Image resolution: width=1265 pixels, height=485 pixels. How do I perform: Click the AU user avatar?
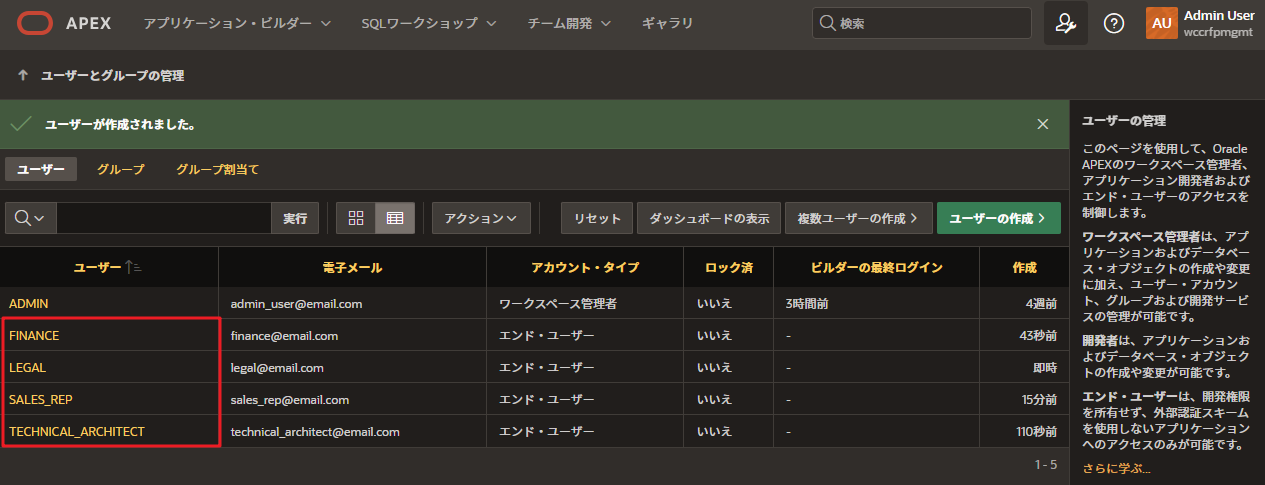click(x=1161, y=23)
